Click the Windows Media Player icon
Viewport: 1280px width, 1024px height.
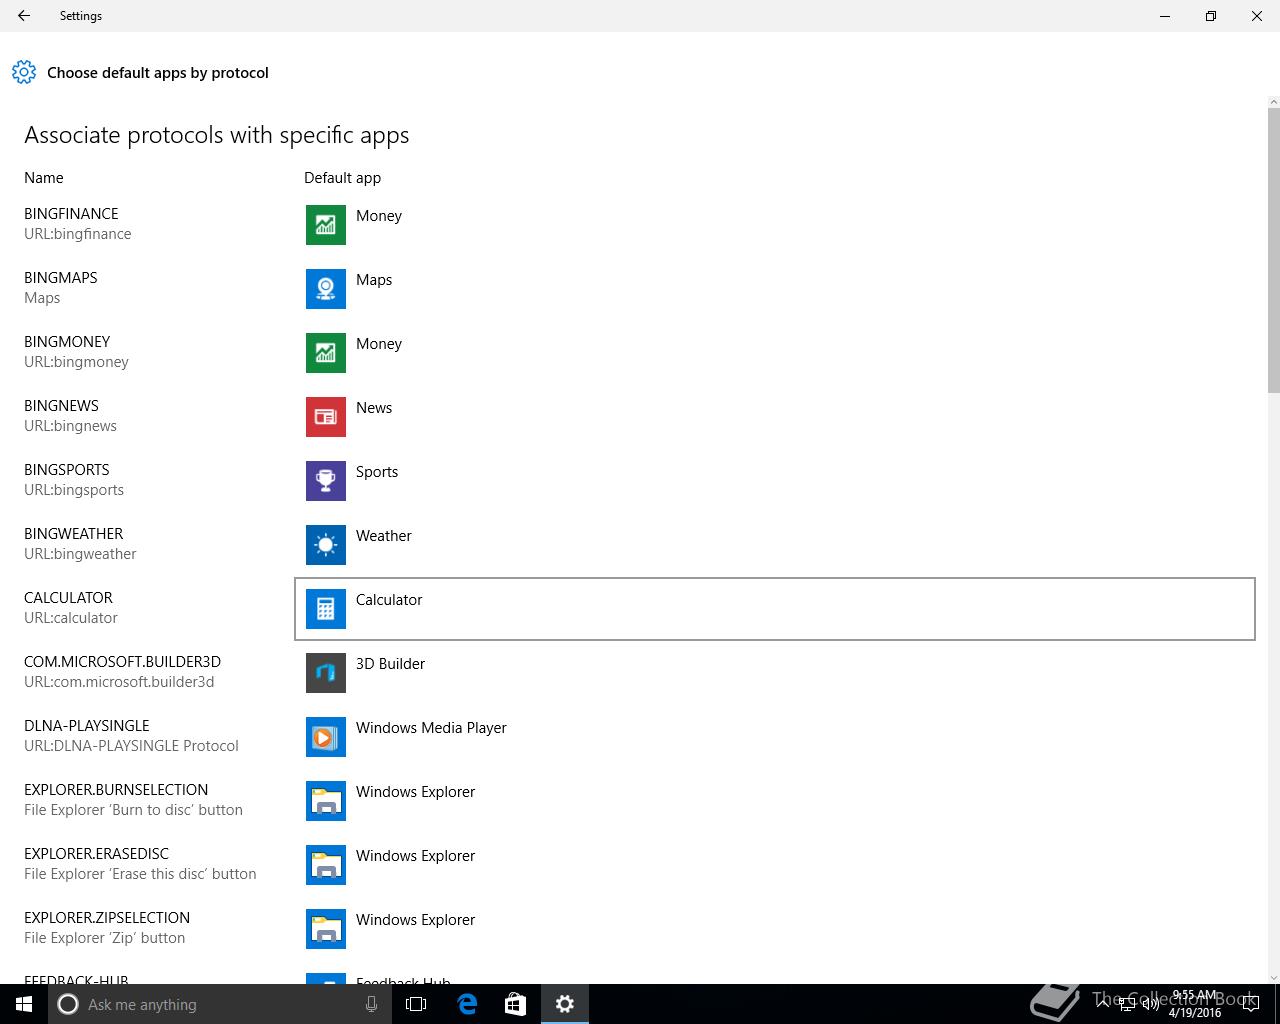326,737
